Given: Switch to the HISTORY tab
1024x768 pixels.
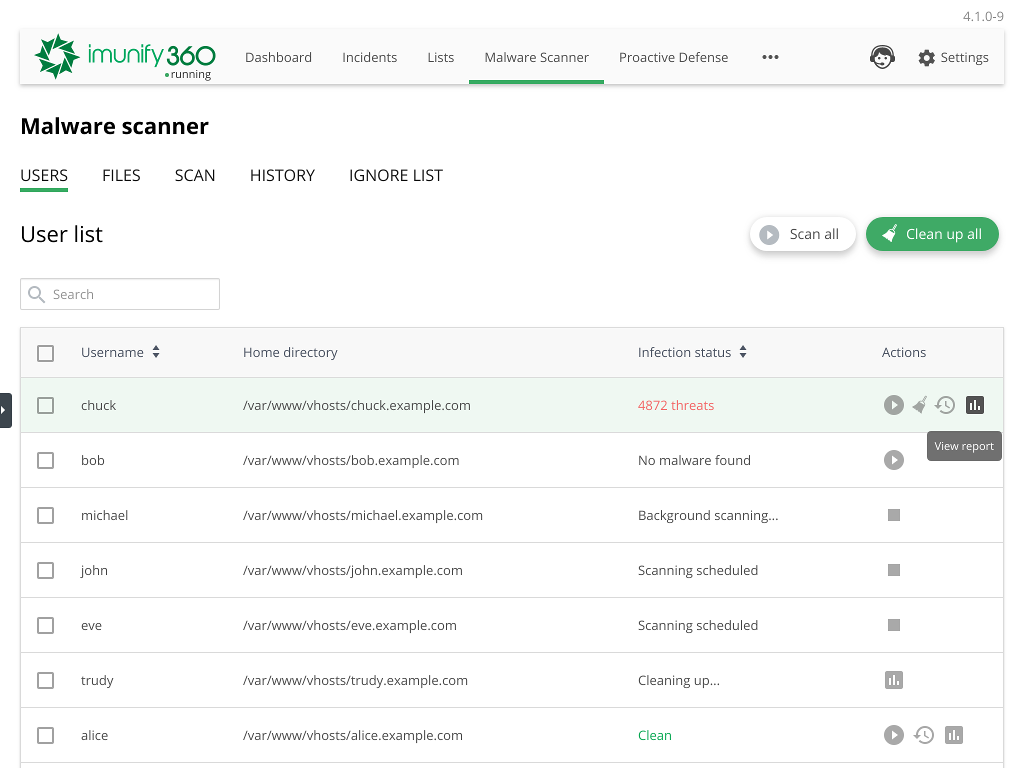Looking at the screenshot, I should pos(282,175).
